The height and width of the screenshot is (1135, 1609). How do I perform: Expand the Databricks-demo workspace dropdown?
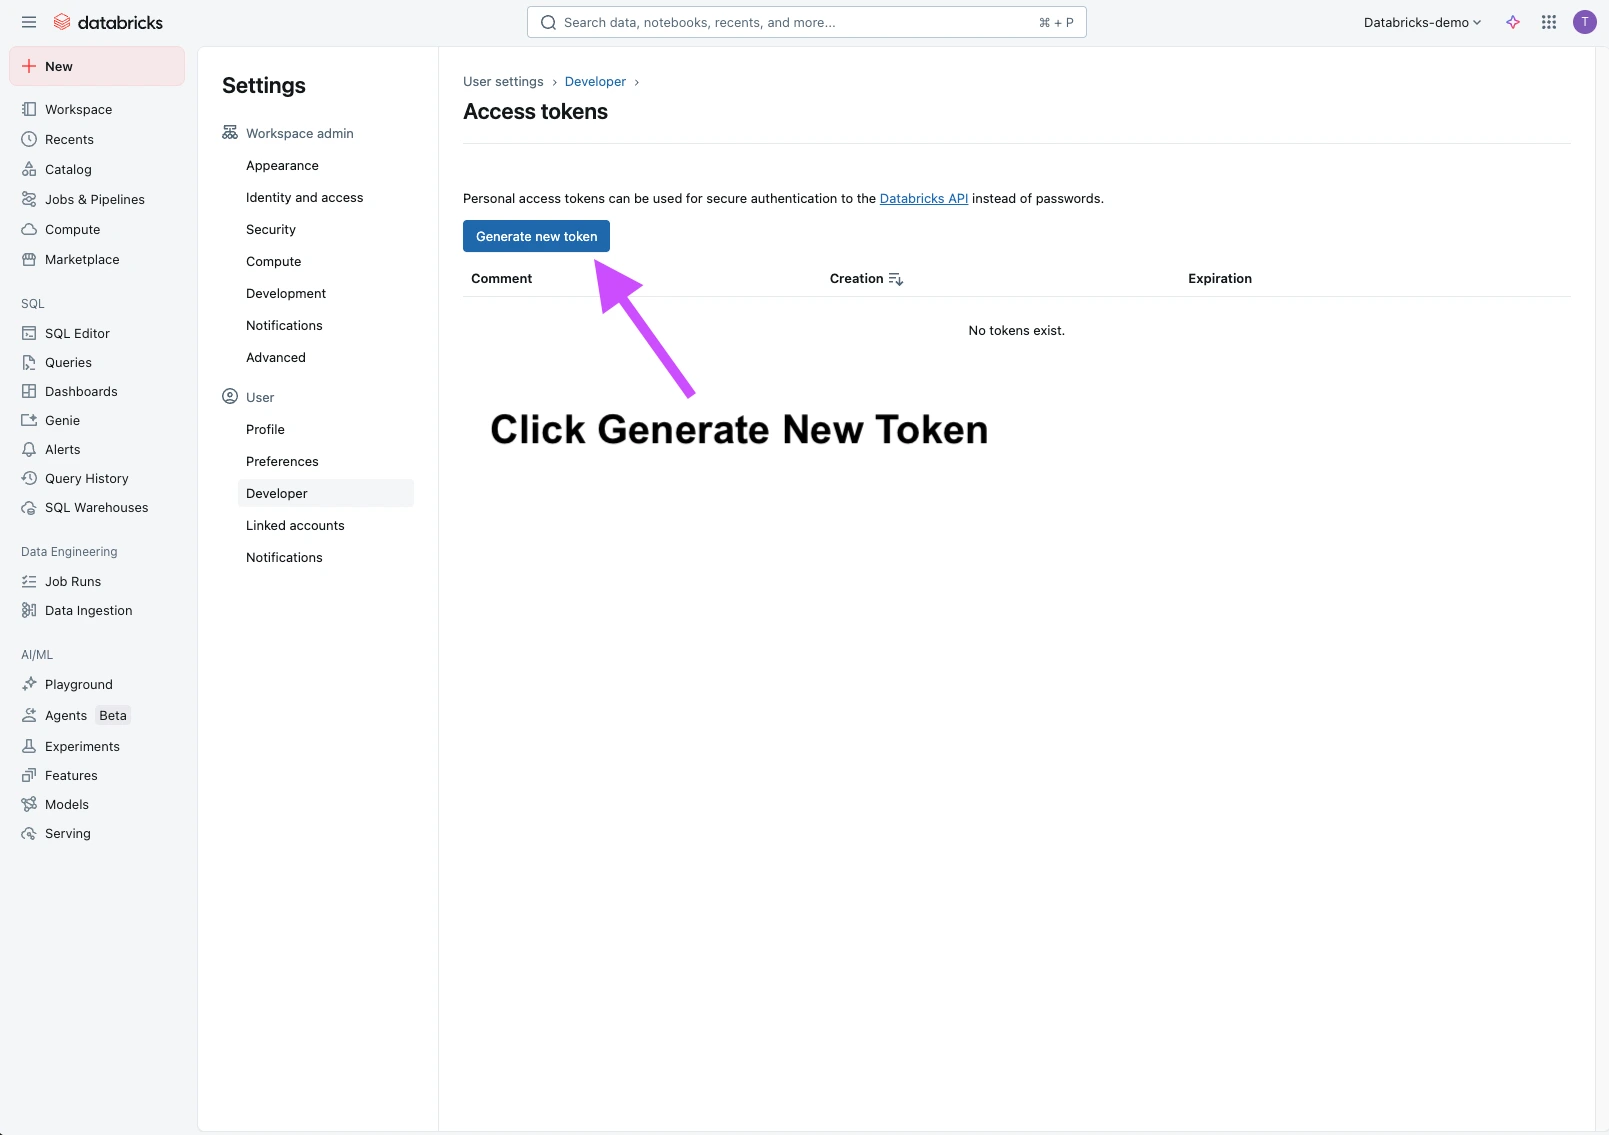tap(1422, 22)
